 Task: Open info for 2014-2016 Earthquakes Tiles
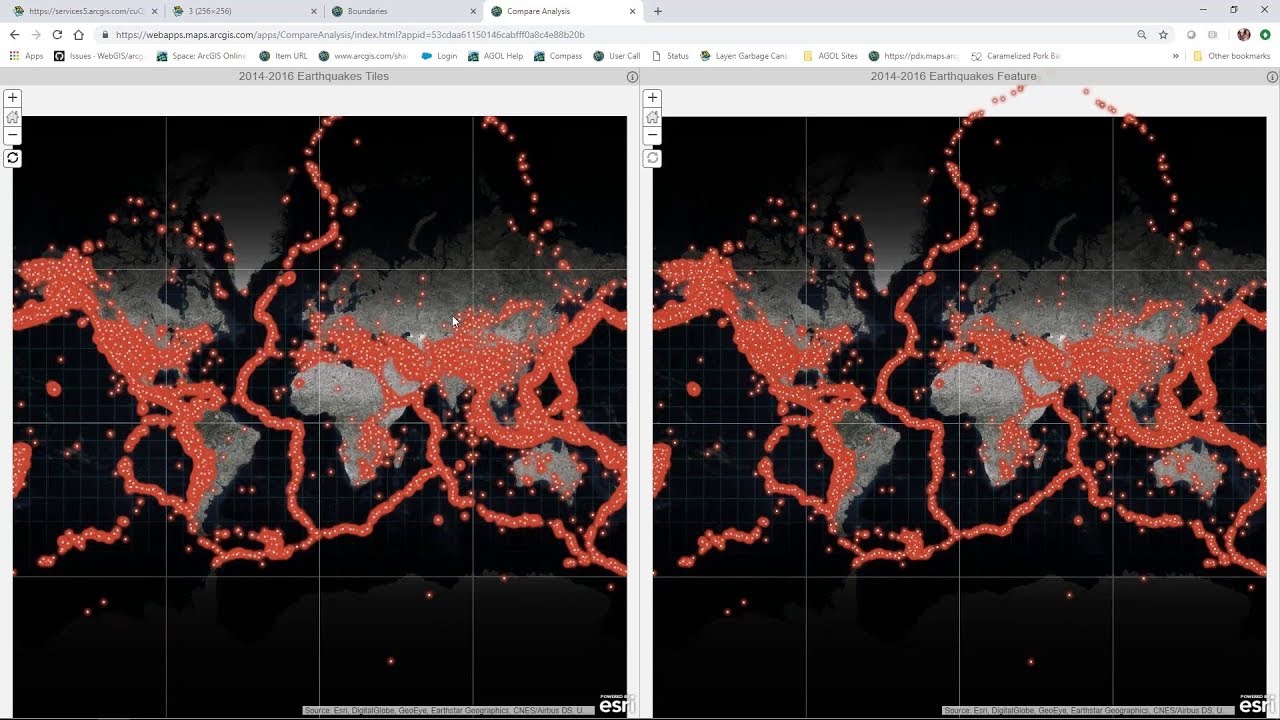pyautogui.click(x=632, y=77)
